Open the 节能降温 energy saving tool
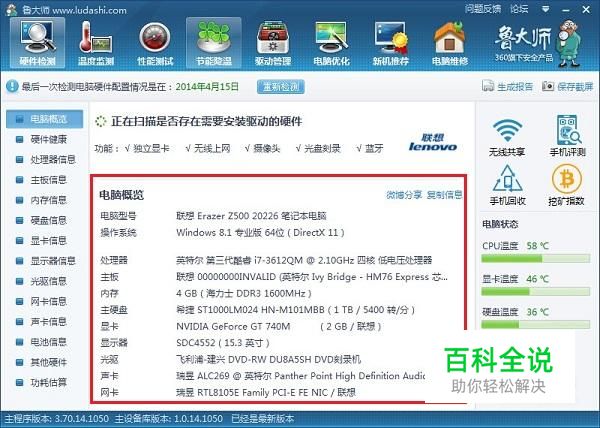Viewport: 600px width, 428px height. 214,43
